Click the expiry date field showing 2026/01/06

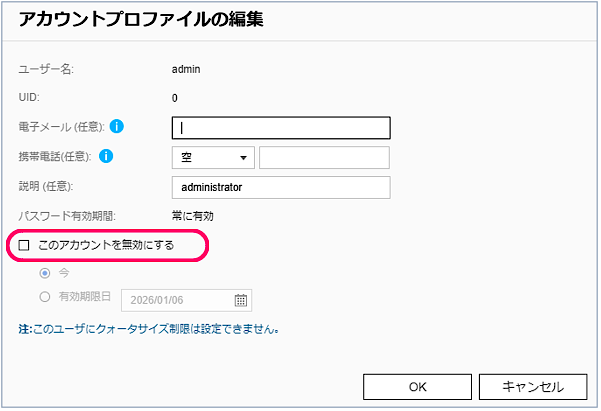pyautogui.click(x=176, y=300)
